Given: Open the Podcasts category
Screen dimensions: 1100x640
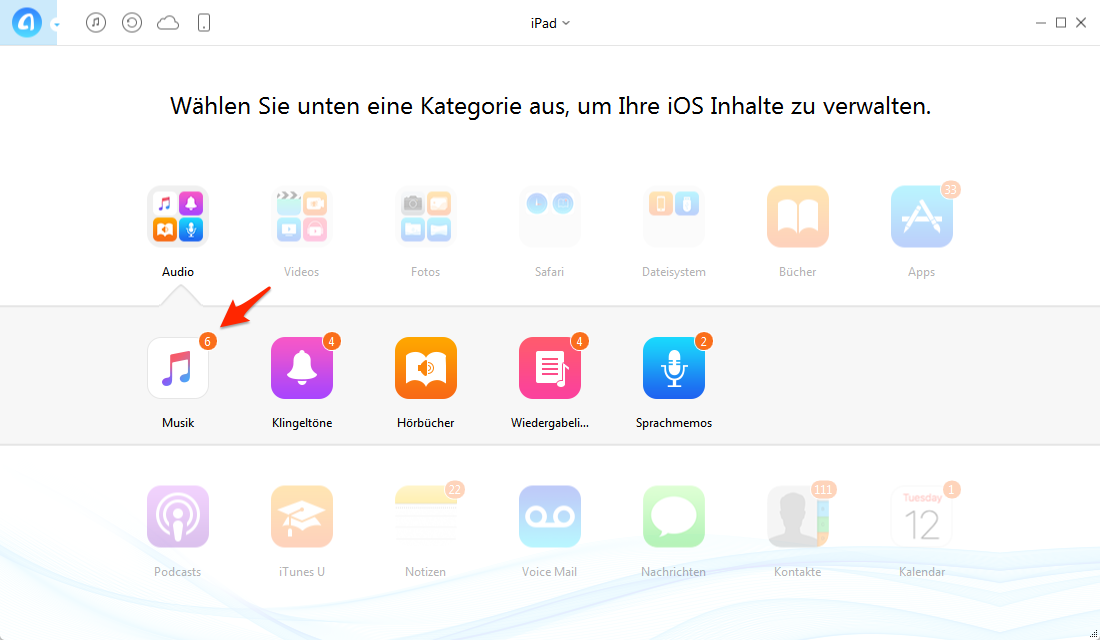Looking at the screenshot, I should (177, 516).
